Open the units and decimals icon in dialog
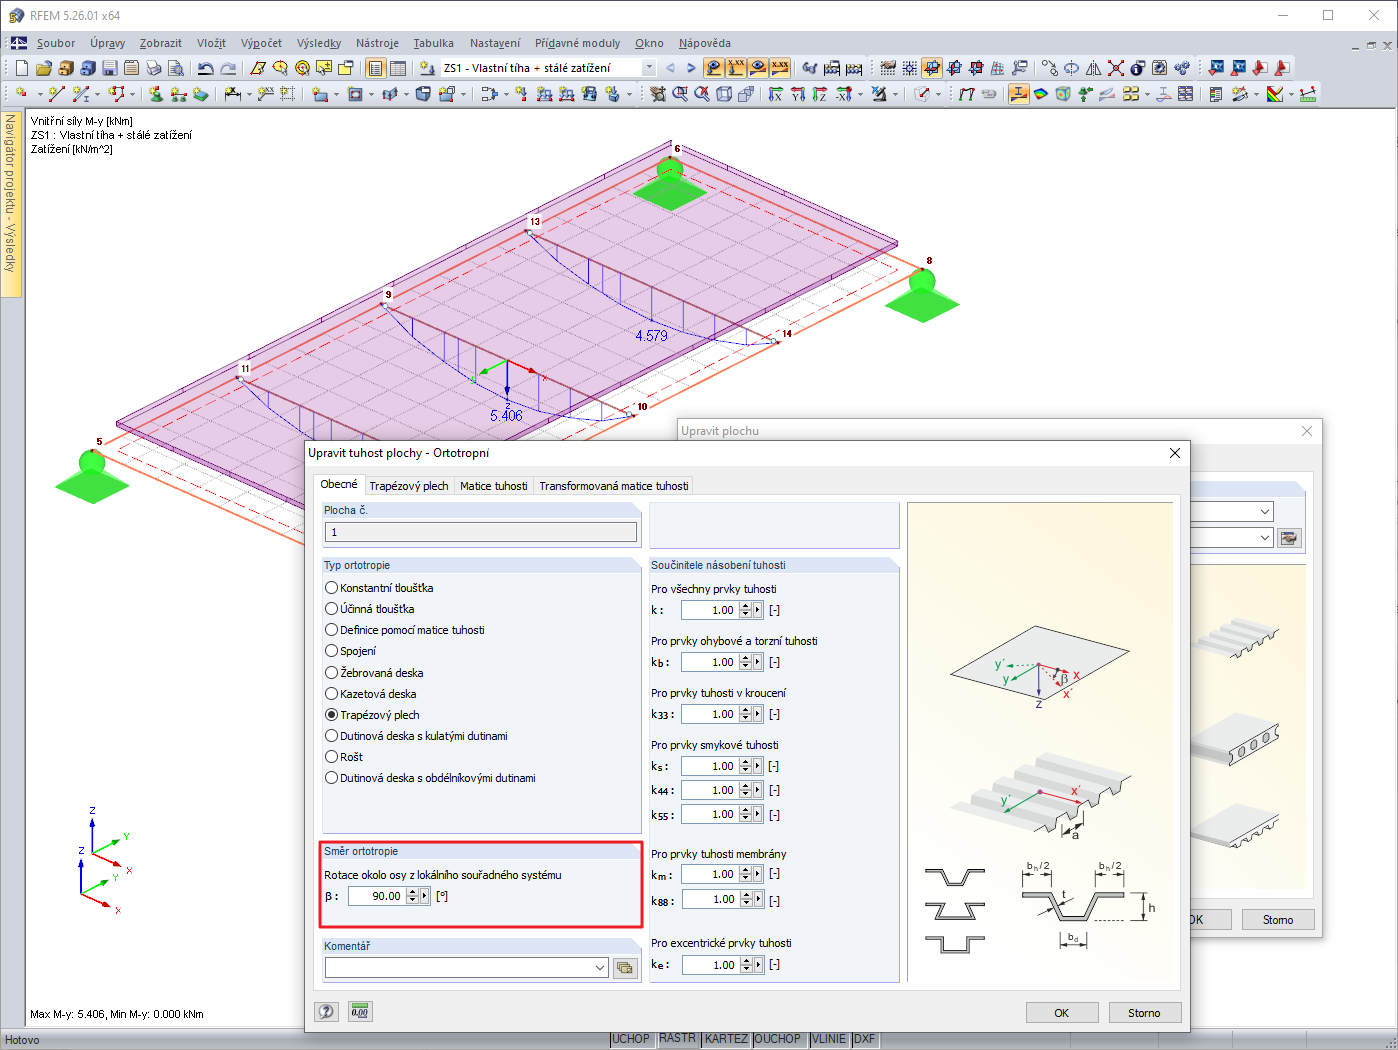Screen dimensions: 1398x1050 tap(360, 1012)
